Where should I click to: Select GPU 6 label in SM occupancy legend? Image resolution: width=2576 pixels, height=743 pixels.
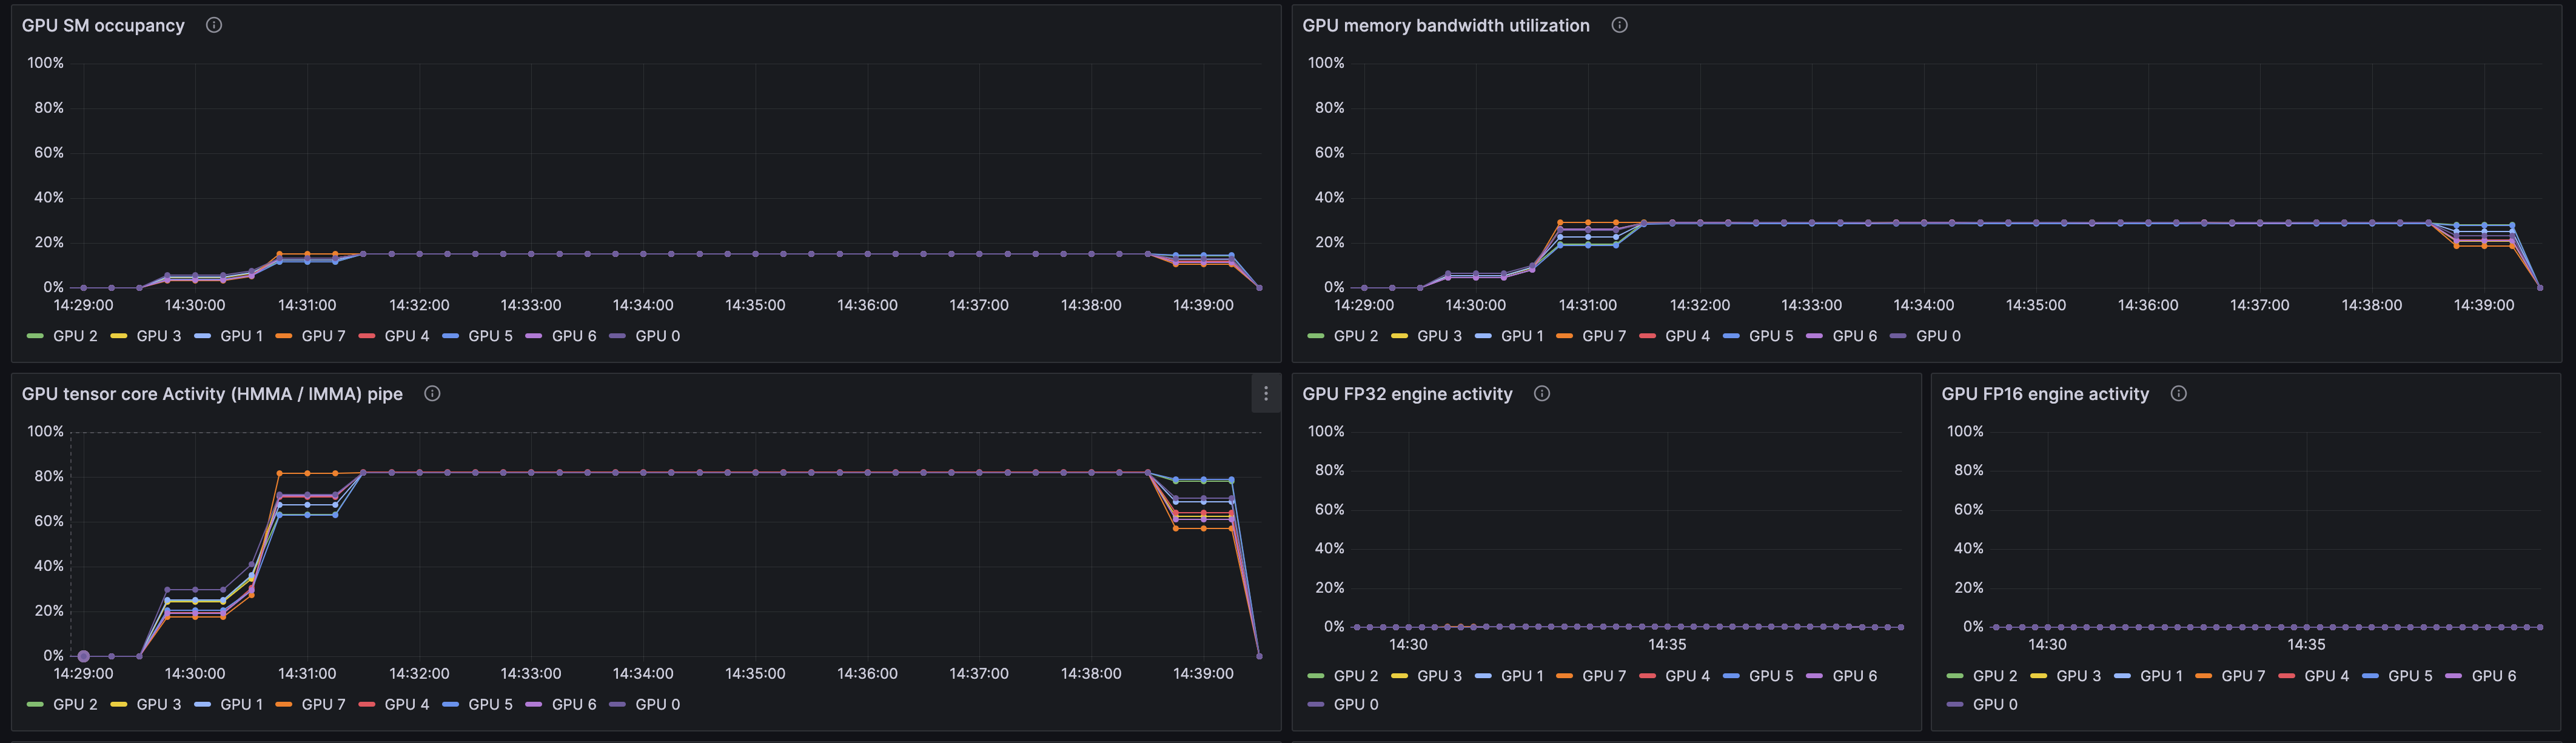pos(573,336)
